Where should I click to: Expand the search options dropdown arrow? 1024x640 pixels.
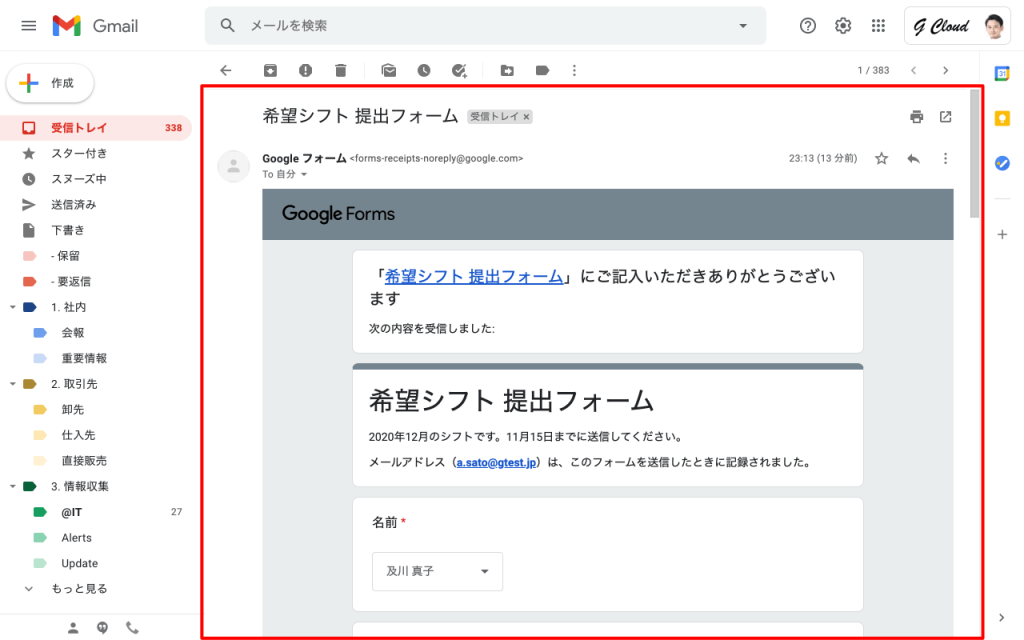tap(742, 26)
